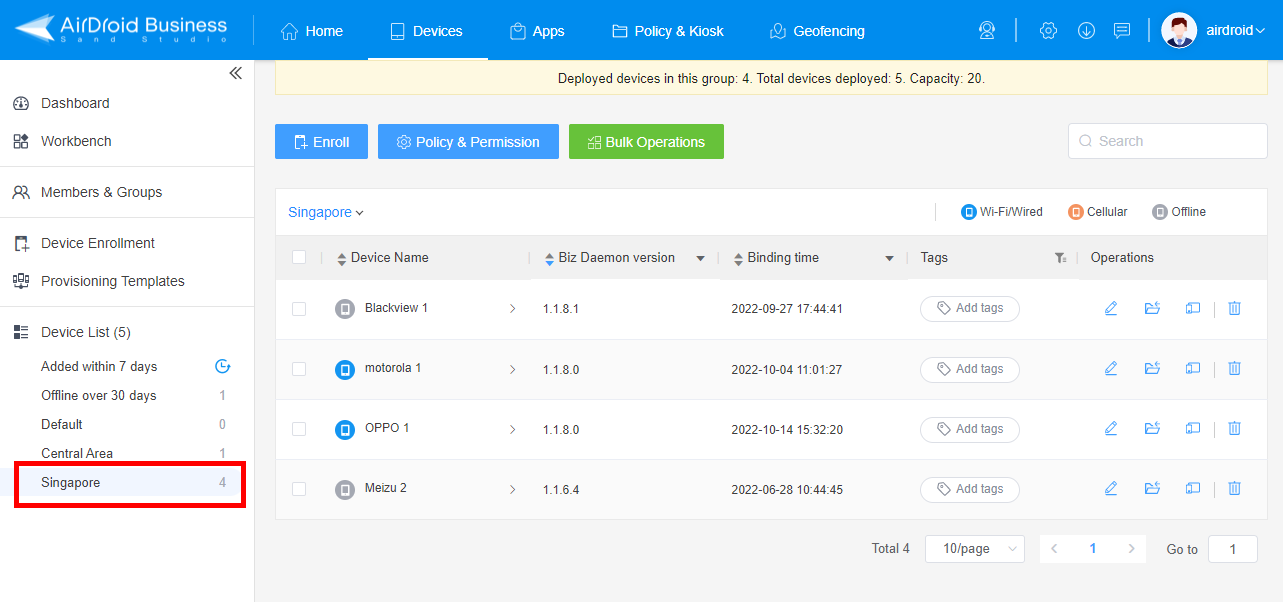Open the remote device icon for Blackview 1
The height and width of the screenshot is (602, 1283).
coord(1193,308)
